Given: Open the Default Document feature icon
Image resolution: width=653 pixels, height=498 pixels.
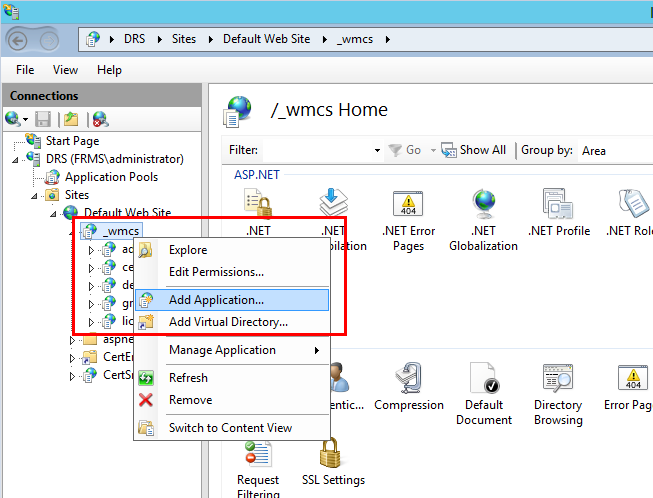Looking at the screenshot, I should point(484,381).
